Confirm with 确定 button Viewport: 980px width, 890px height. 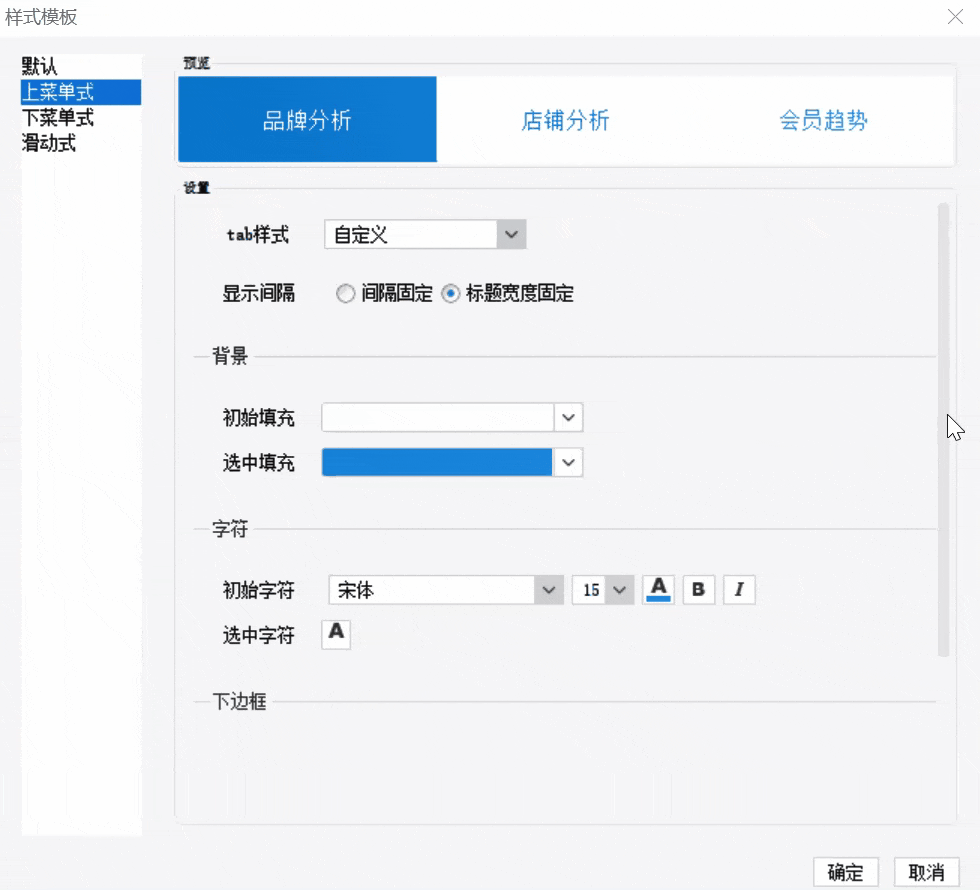pos(846,872)
